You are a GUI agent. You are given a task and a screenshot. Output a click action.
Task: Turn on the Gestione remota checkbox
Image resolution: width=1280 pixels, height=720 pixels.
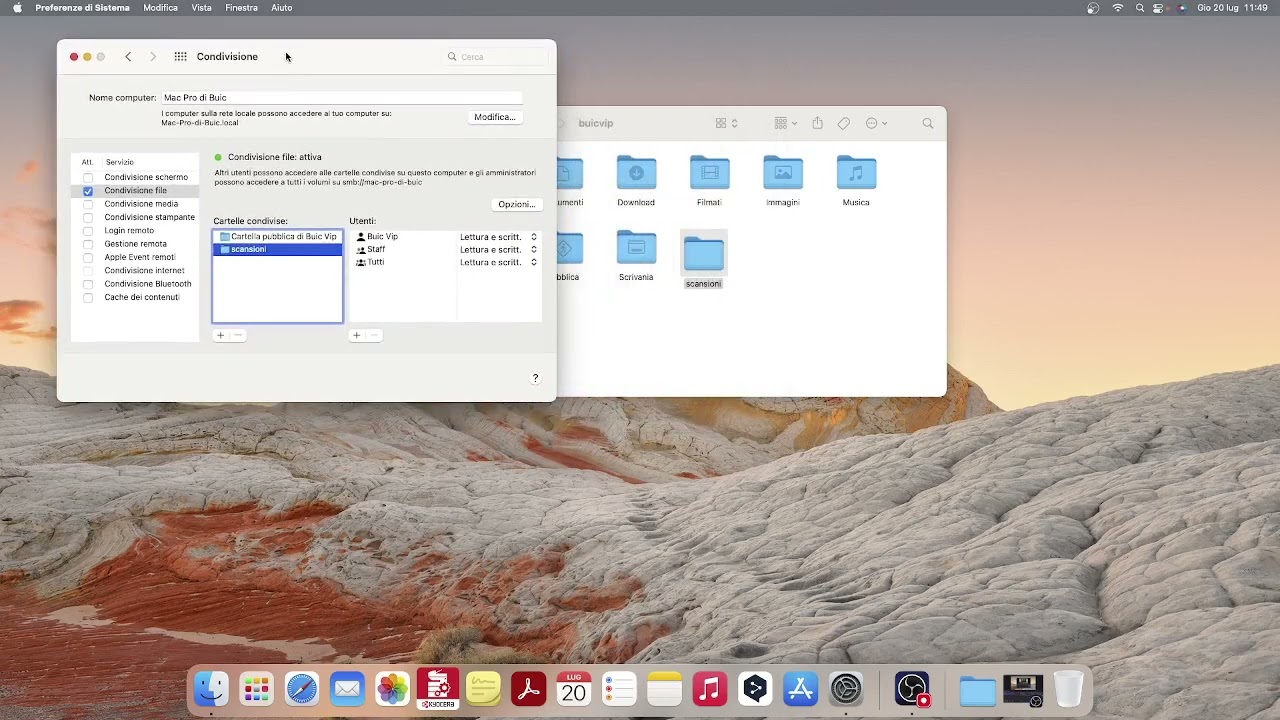coord(88,244)
